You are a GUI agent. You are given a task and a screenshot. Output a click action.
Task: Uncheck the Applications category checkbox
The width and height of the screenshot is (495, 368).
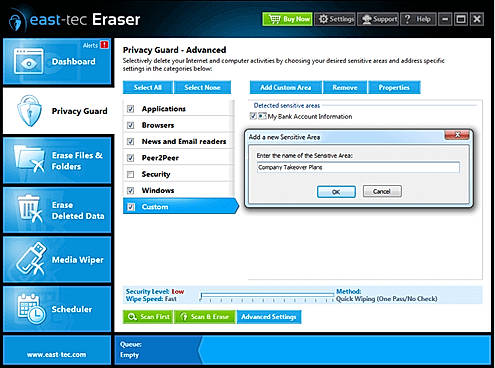click(131, 109)
